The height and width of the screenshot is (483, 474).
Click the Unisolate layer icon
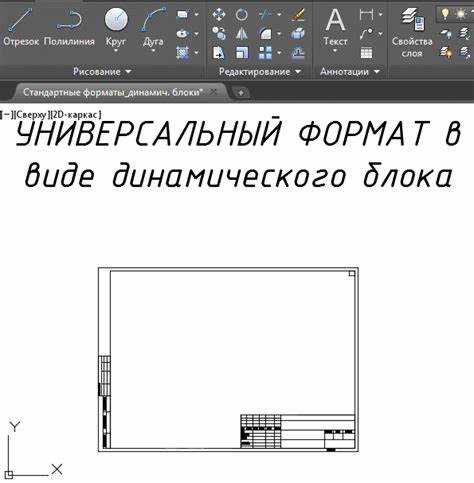465,52
